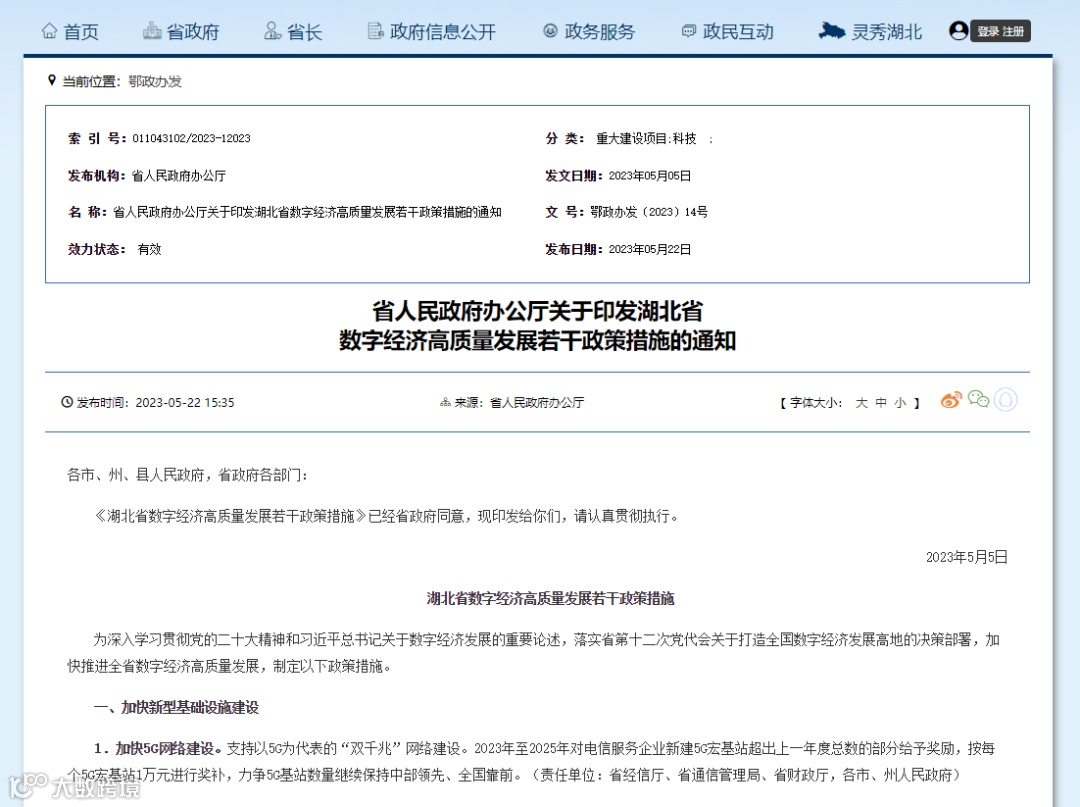Image resolution: width=1080 pixels, height=807 pixels.
Task: Click the right-aligned date 2023年5月5日
Action: (966, 557)
